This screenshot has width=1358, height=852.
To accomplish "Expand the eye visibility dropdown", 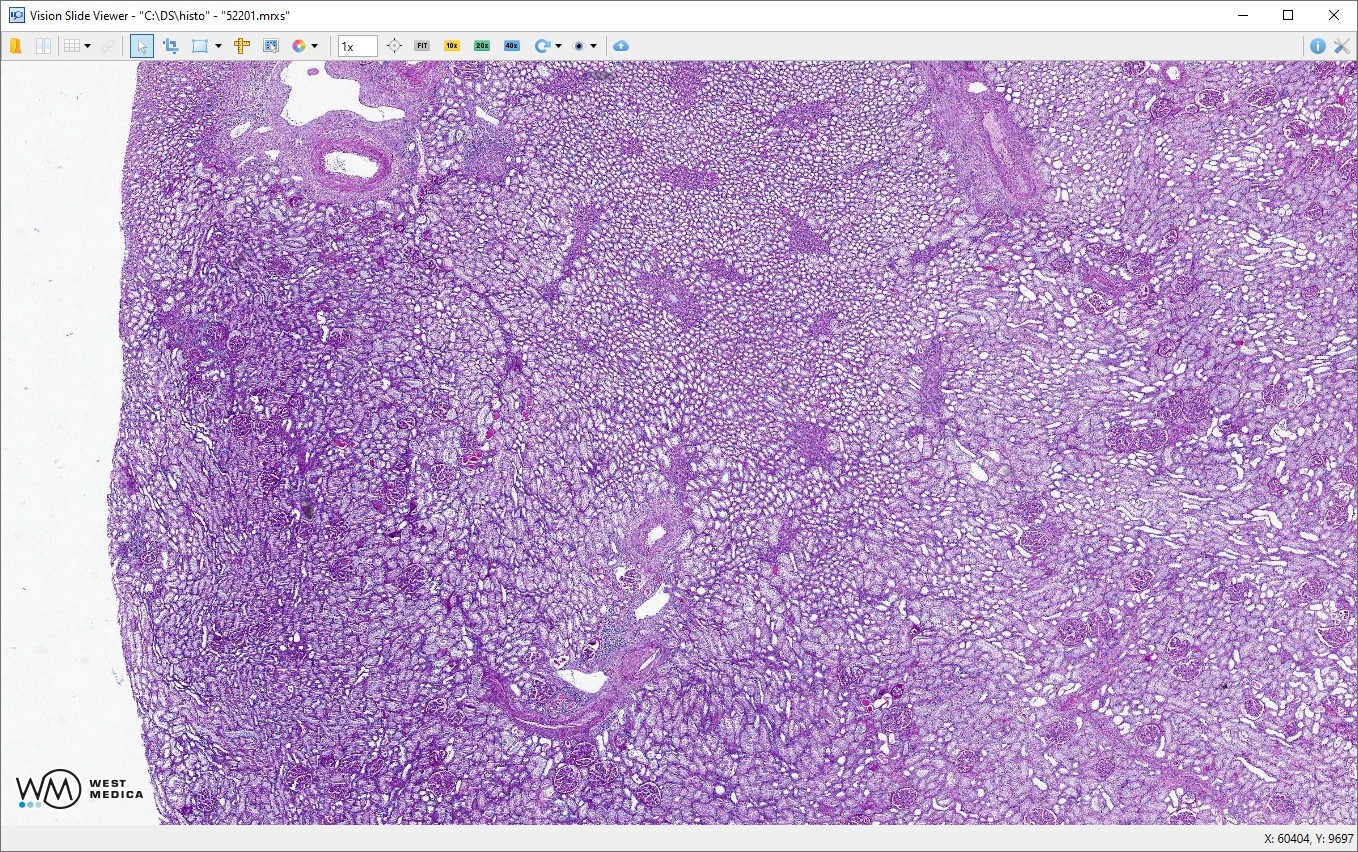I will pos(593,46).
